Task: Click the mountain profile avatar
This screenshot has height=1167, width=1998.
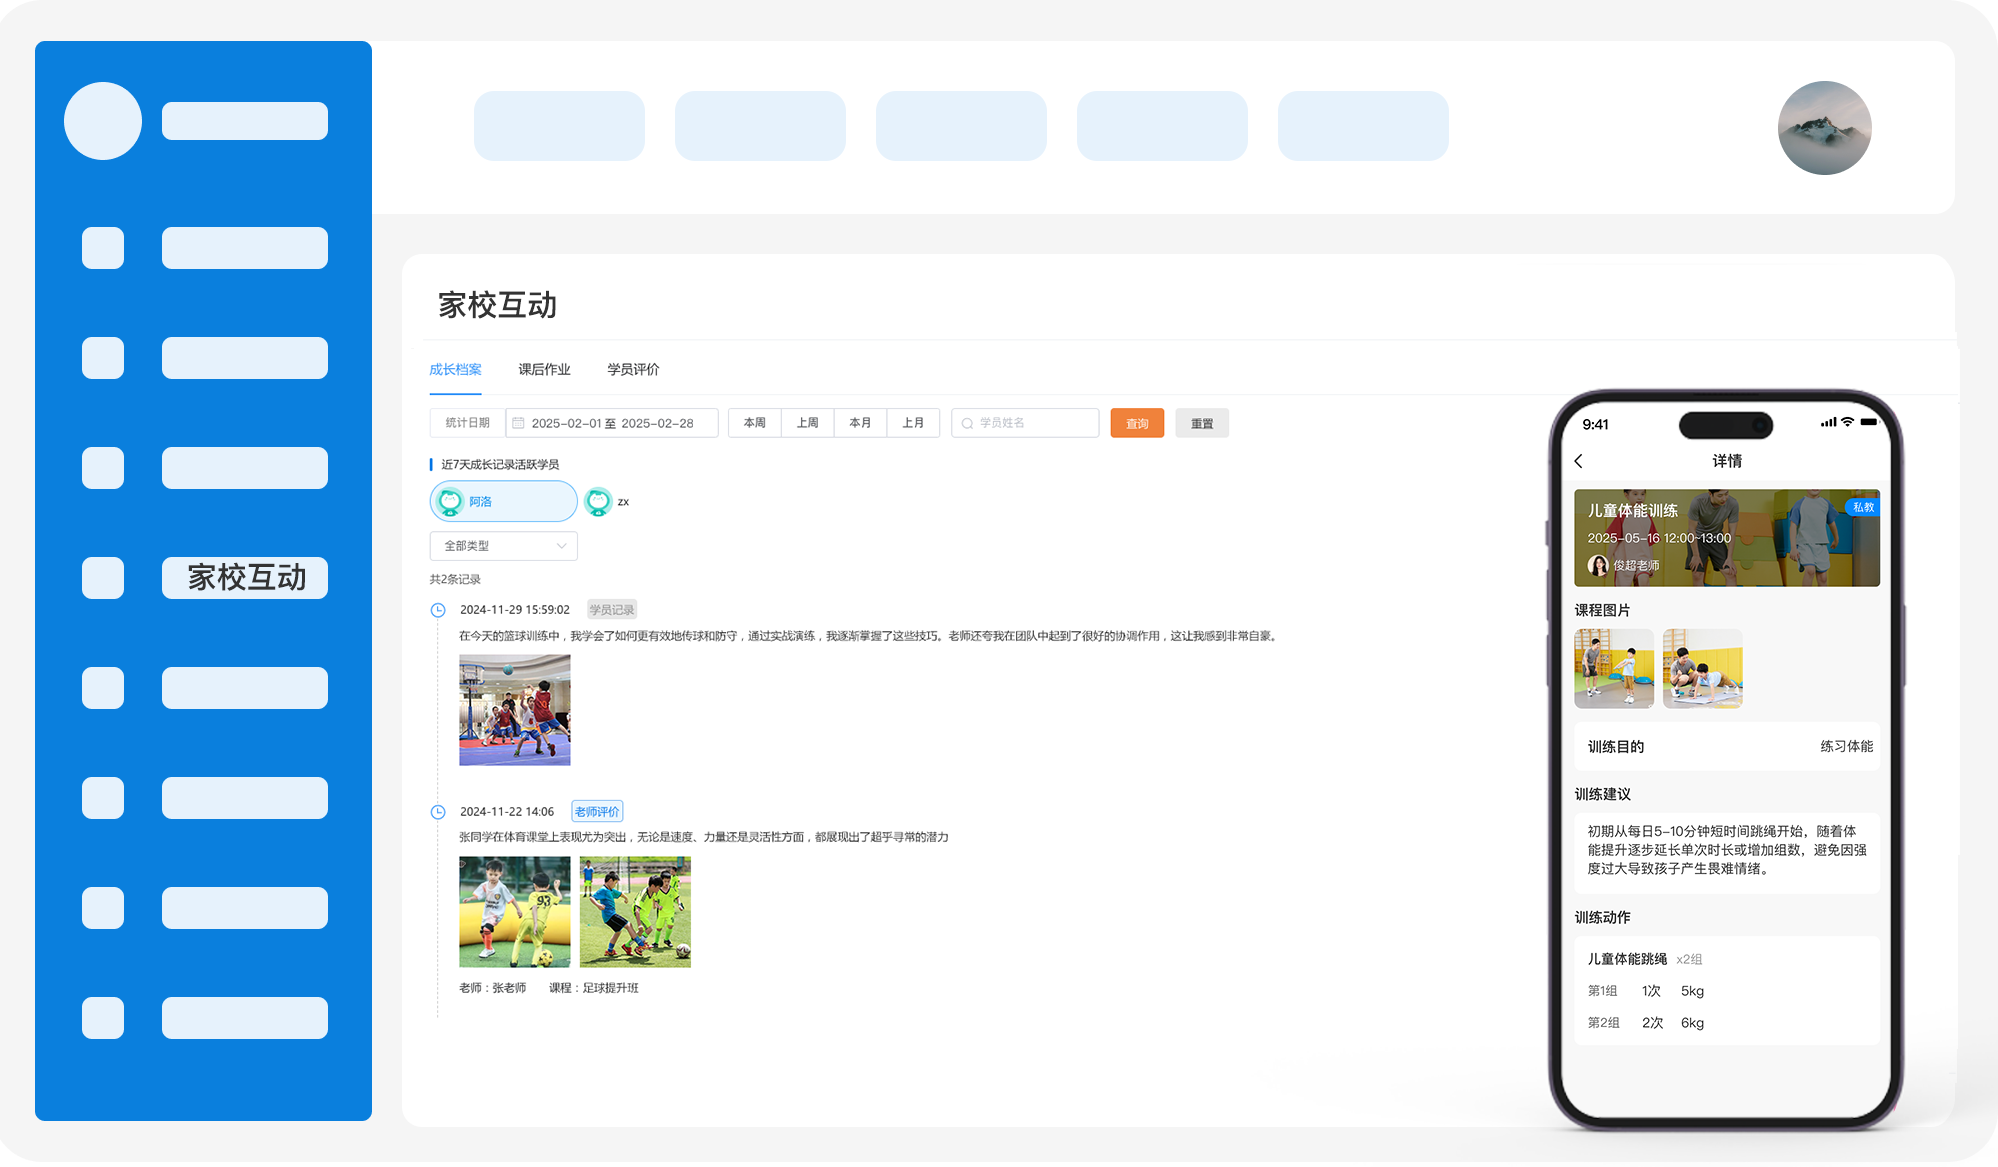Action: coord(1824,128)
